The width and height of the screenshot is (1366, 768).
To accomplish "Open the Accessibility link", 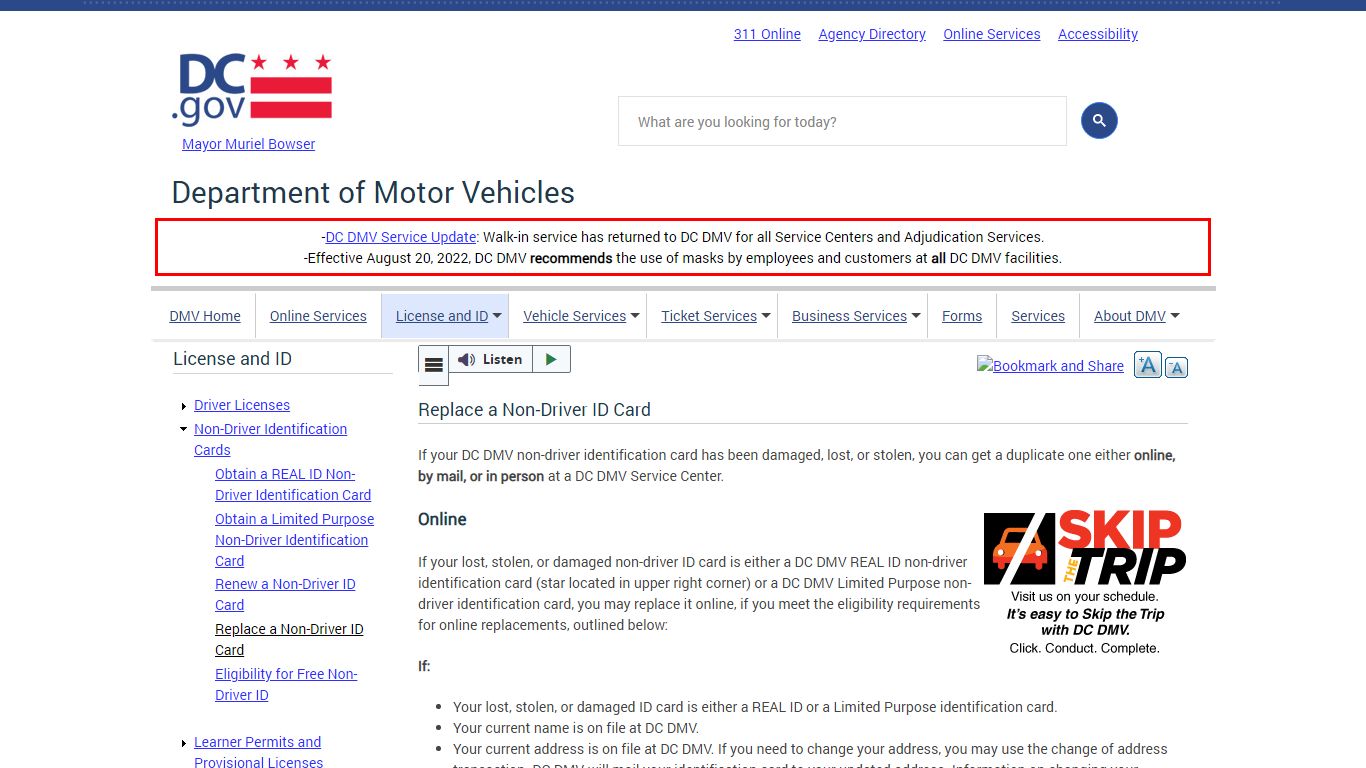I will pyautogui.click(x=1098, y=34).
